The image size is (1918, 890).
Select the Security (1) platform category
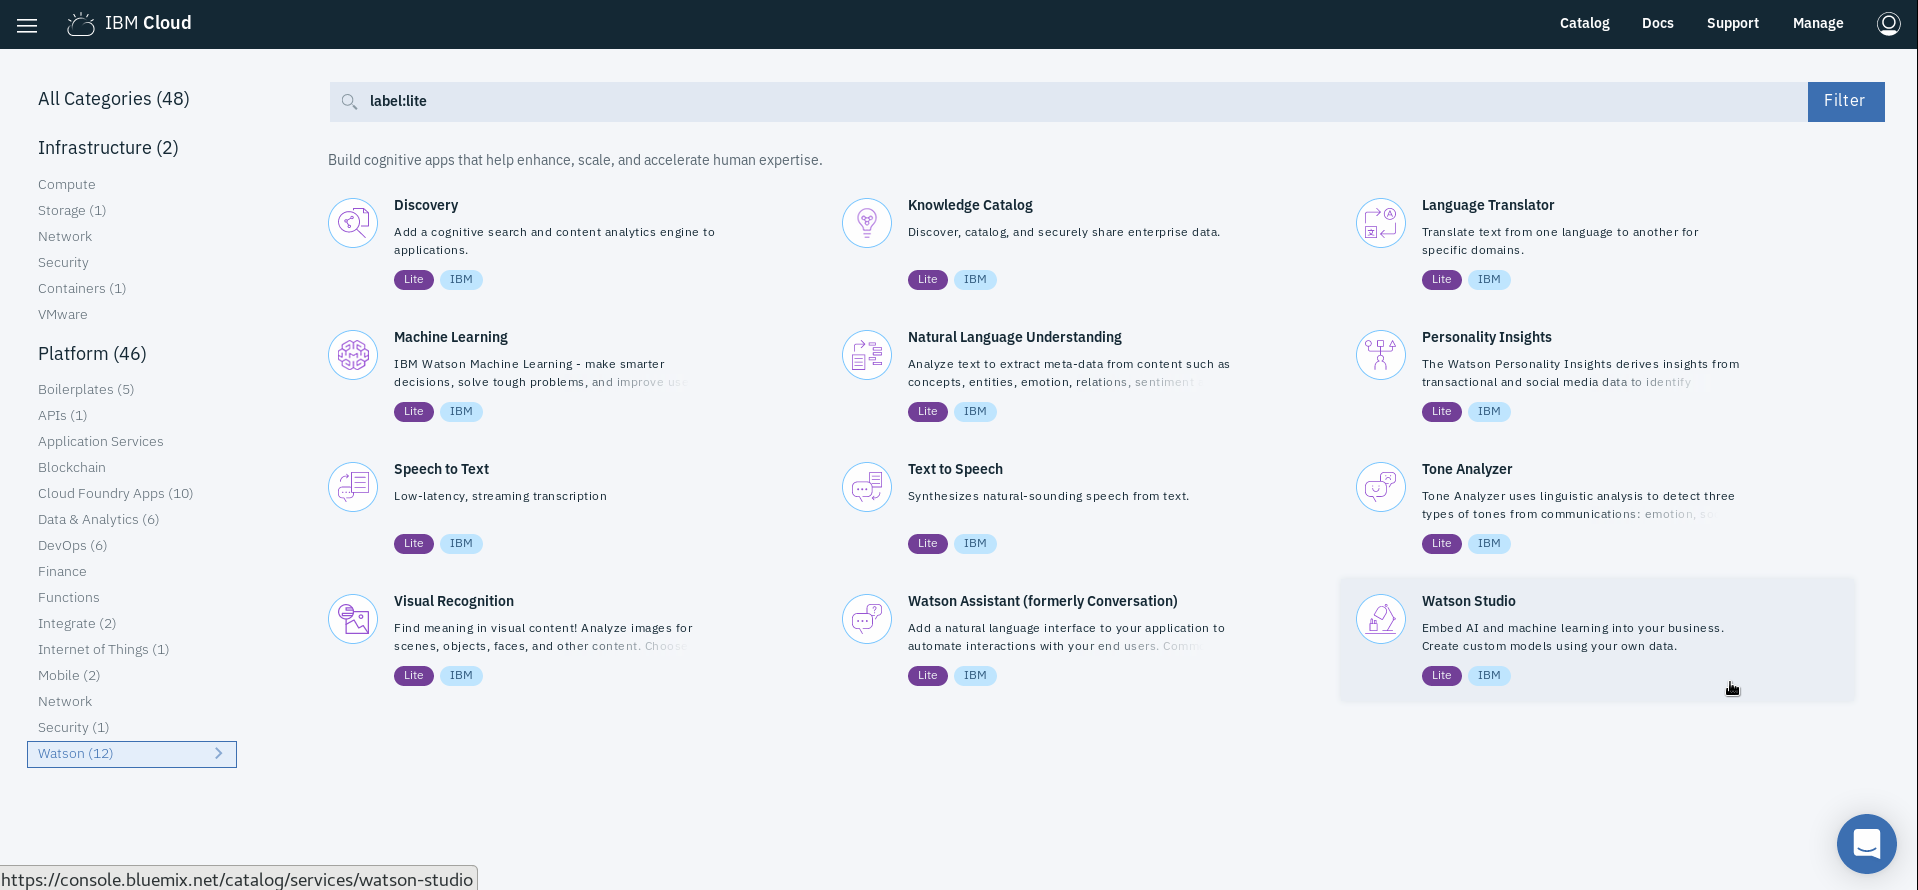74,728
